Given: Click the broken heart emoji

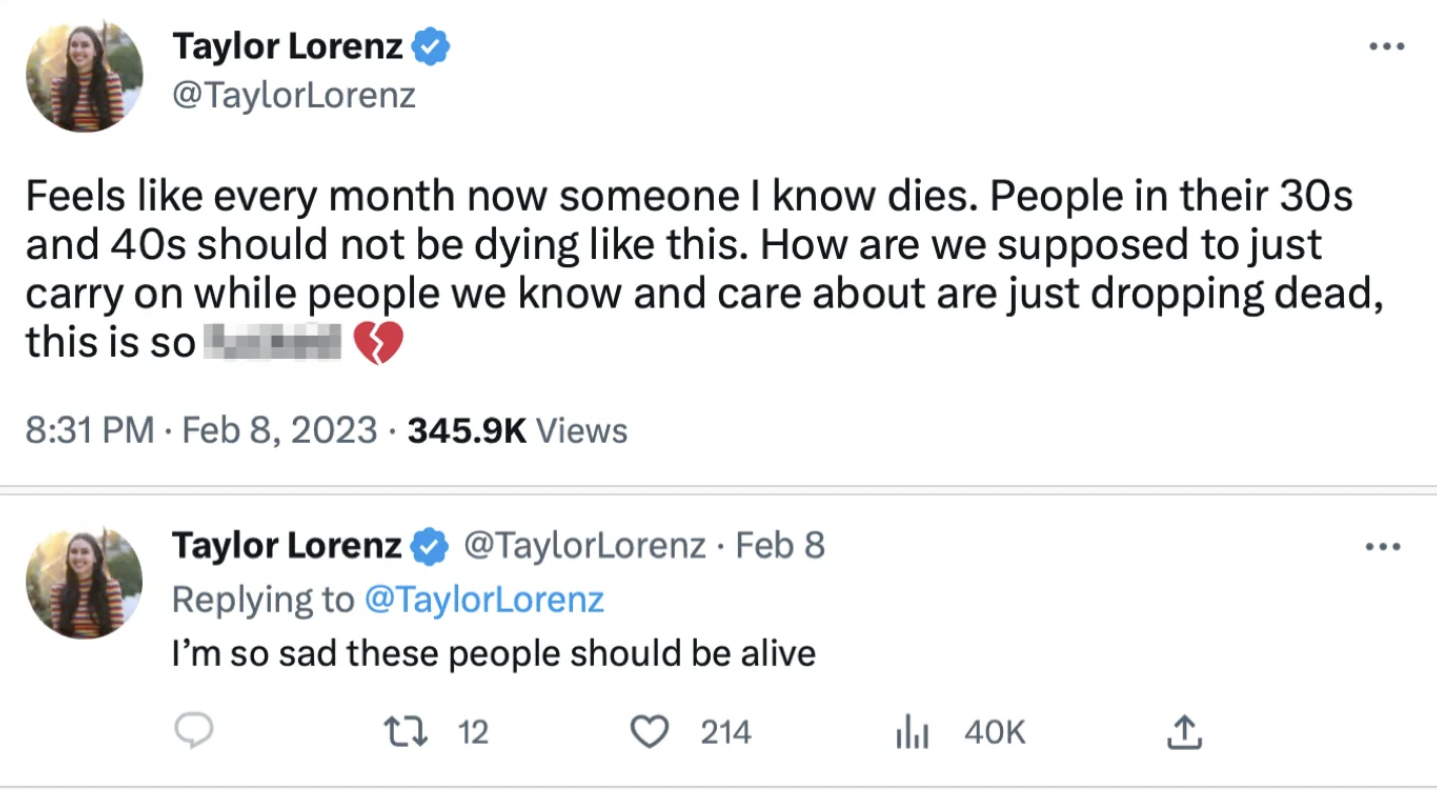Looking at the screenshot, I should (x=378, y=343).
